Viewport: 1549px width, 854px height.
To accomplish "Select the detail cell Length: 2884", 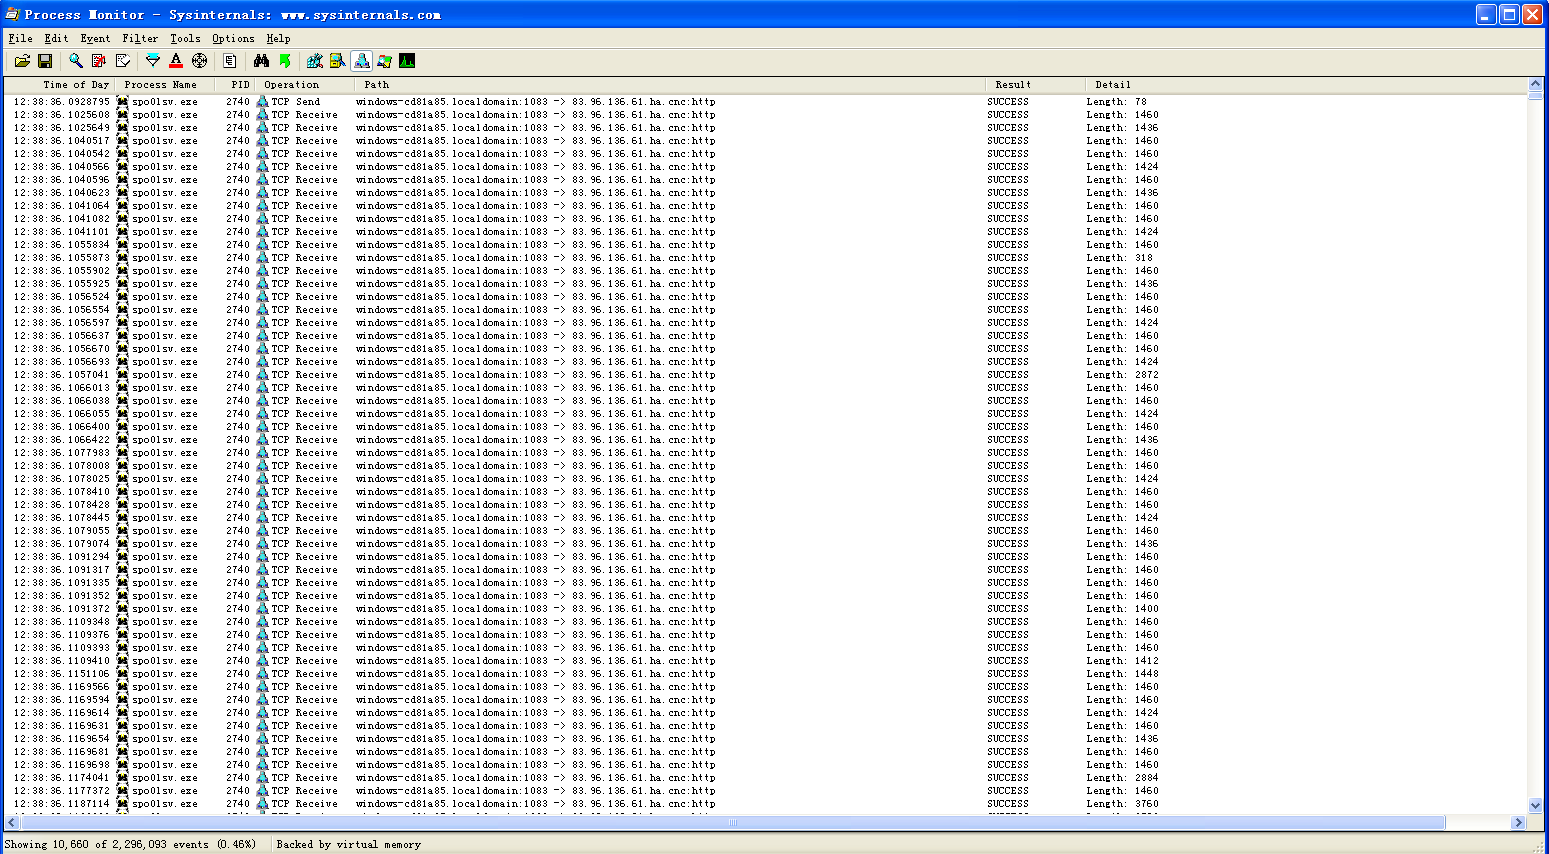I will click(x=1123, y=778).
